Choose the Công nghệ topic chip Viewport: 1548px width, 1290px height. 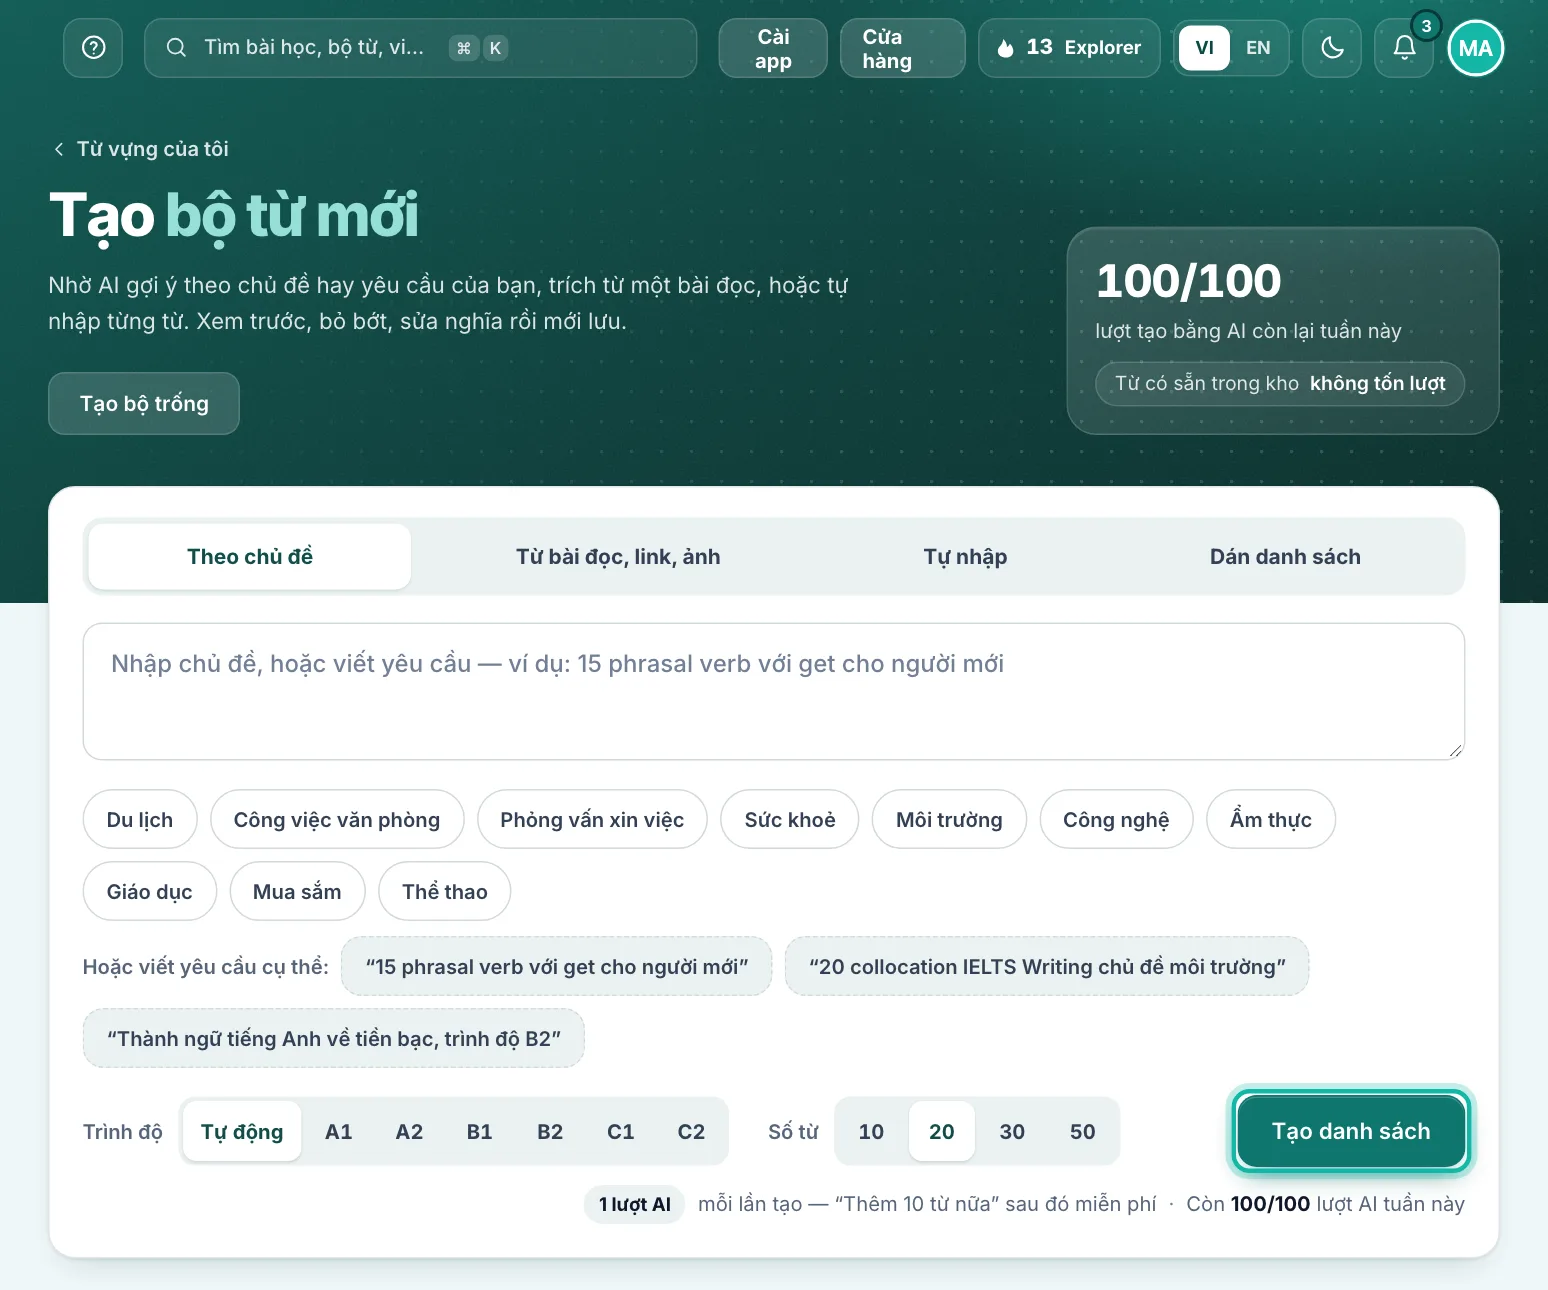pyautogui.click(x=1116, y=820)
